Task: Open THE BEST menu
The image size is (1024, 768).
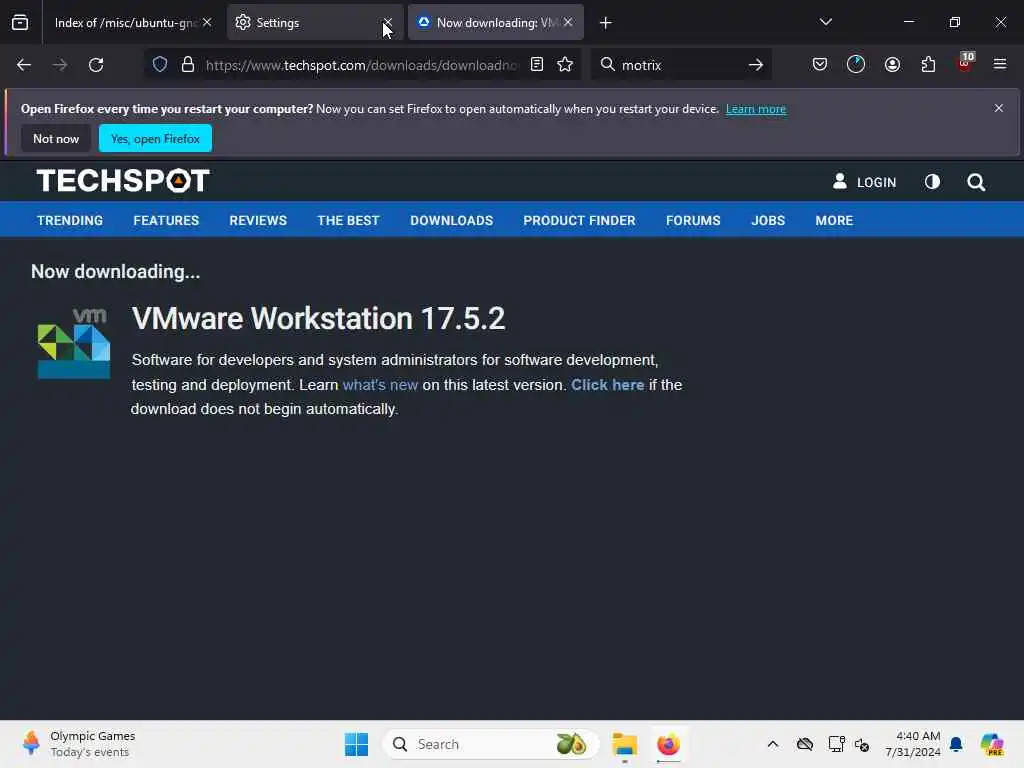Action: tap(348, 221)
